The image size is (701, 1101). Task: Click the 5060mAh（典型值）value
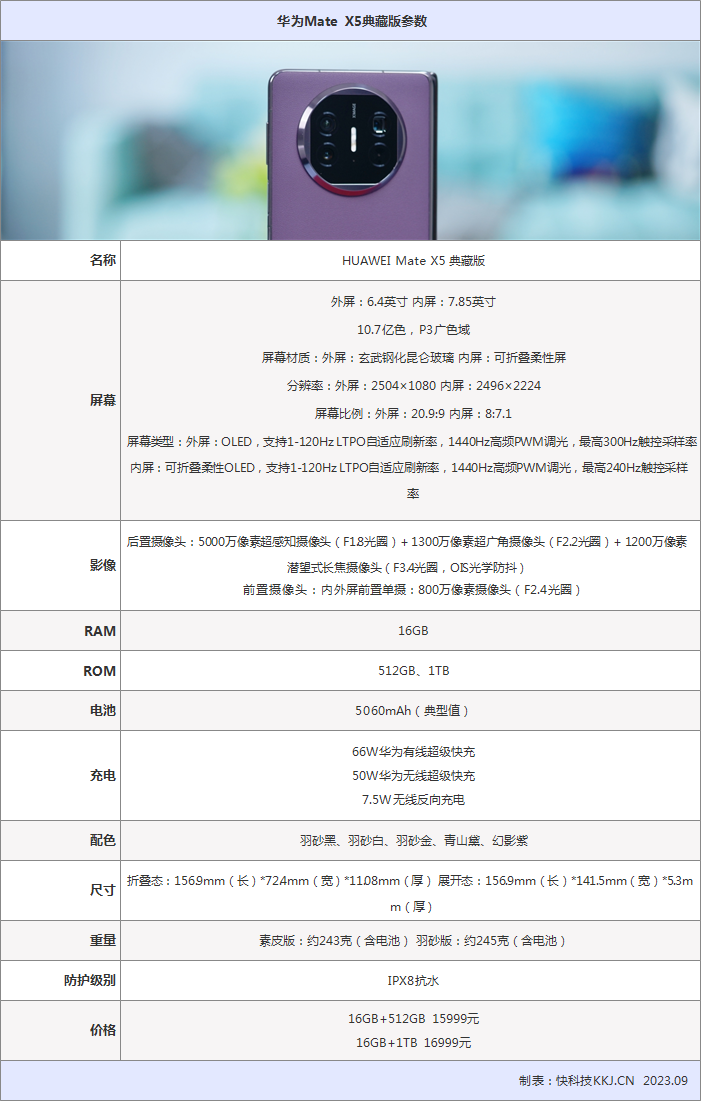point(412,711)
